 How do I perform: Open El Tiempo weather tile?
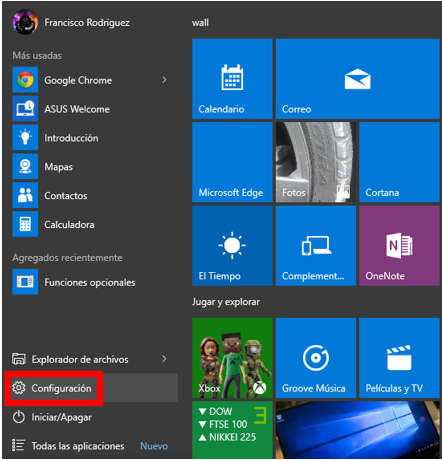[x=232, y=245]
